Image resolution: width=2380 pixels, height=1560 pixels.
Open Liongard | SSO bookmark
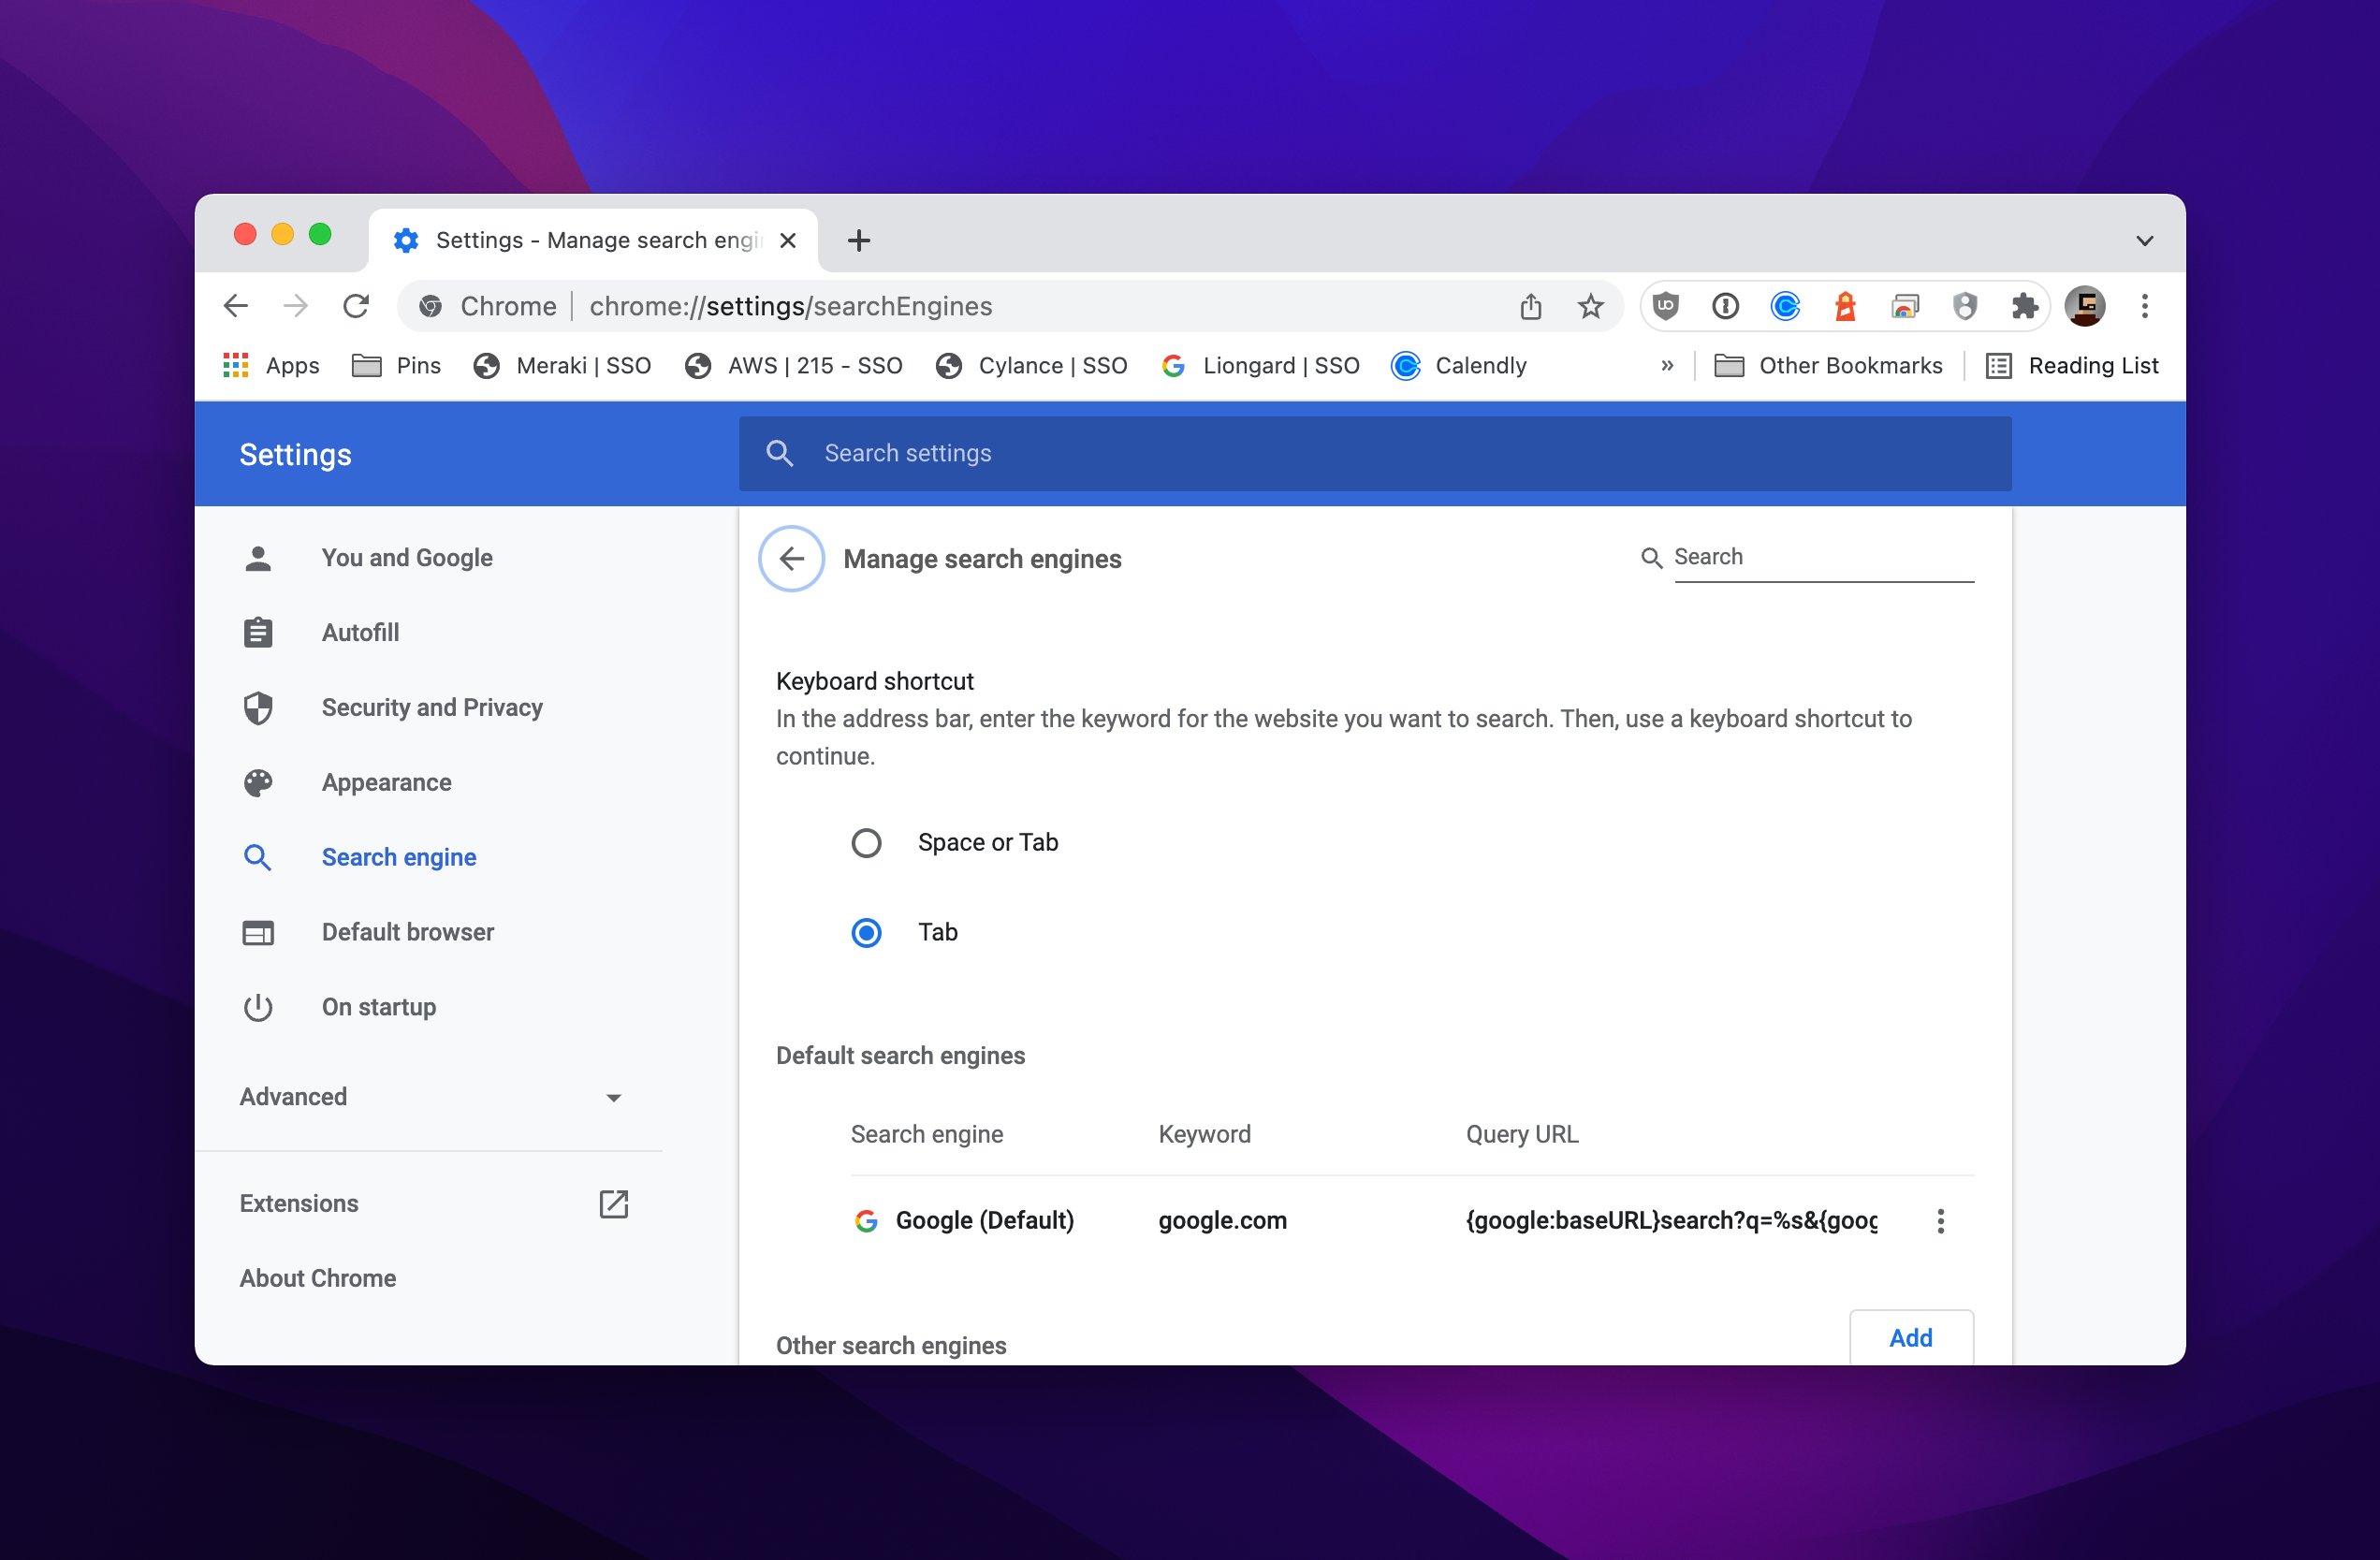point(1260,366)
